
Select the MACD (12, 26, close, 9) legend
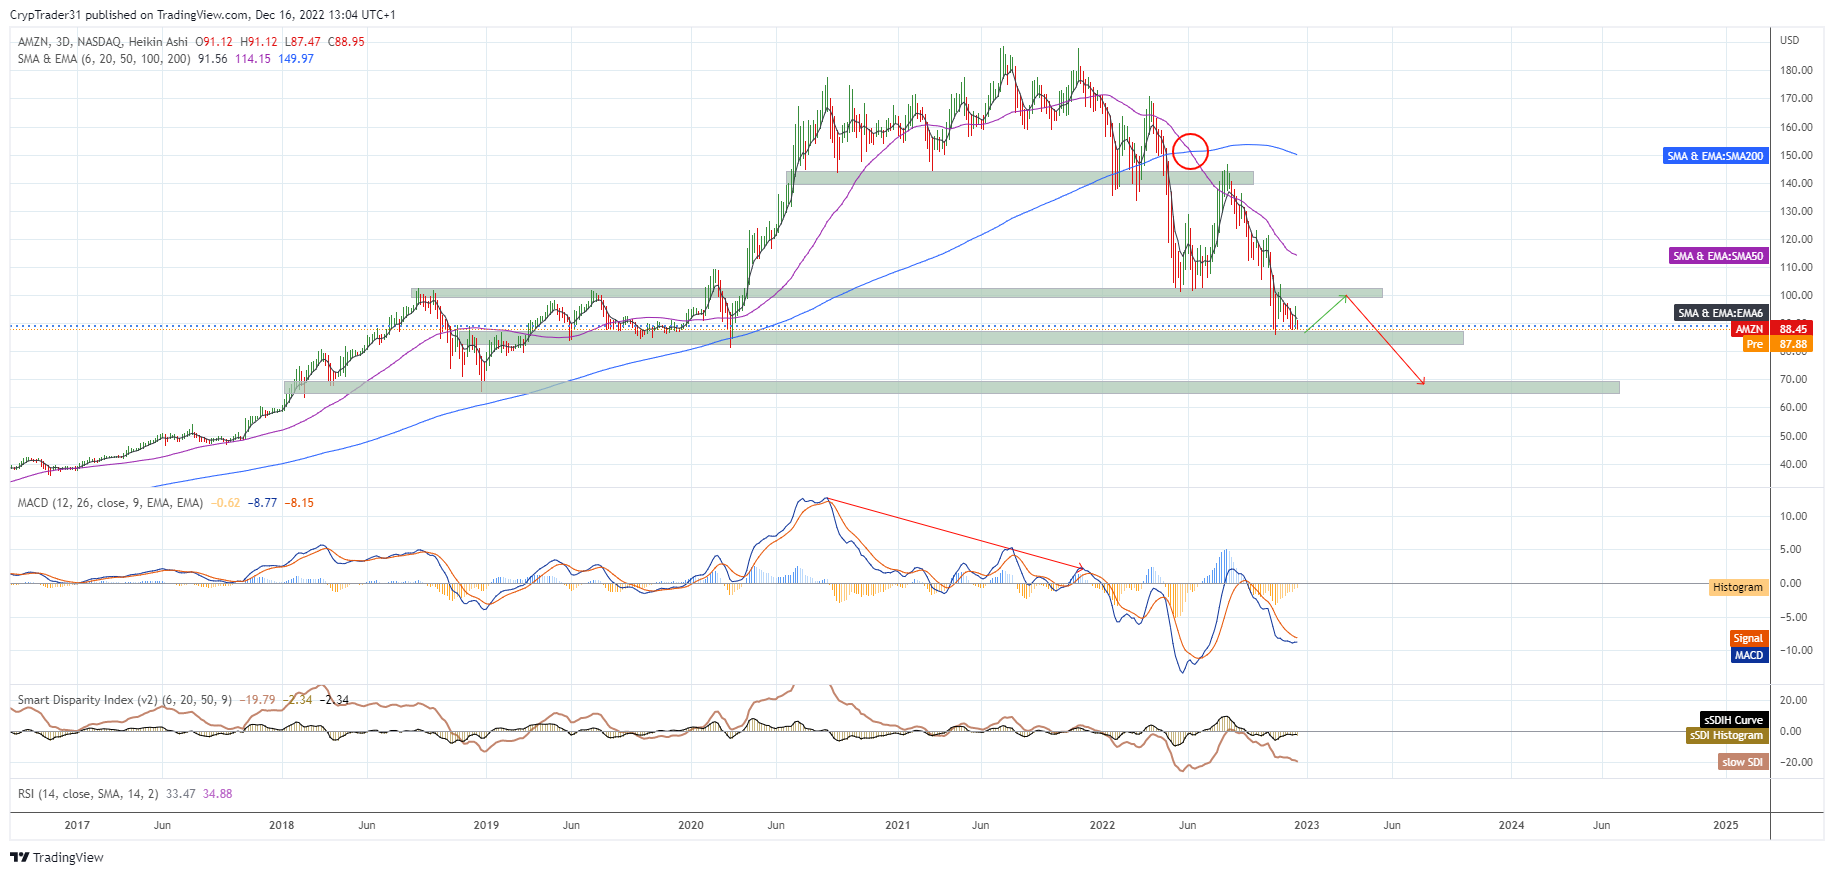click(110, 503)
